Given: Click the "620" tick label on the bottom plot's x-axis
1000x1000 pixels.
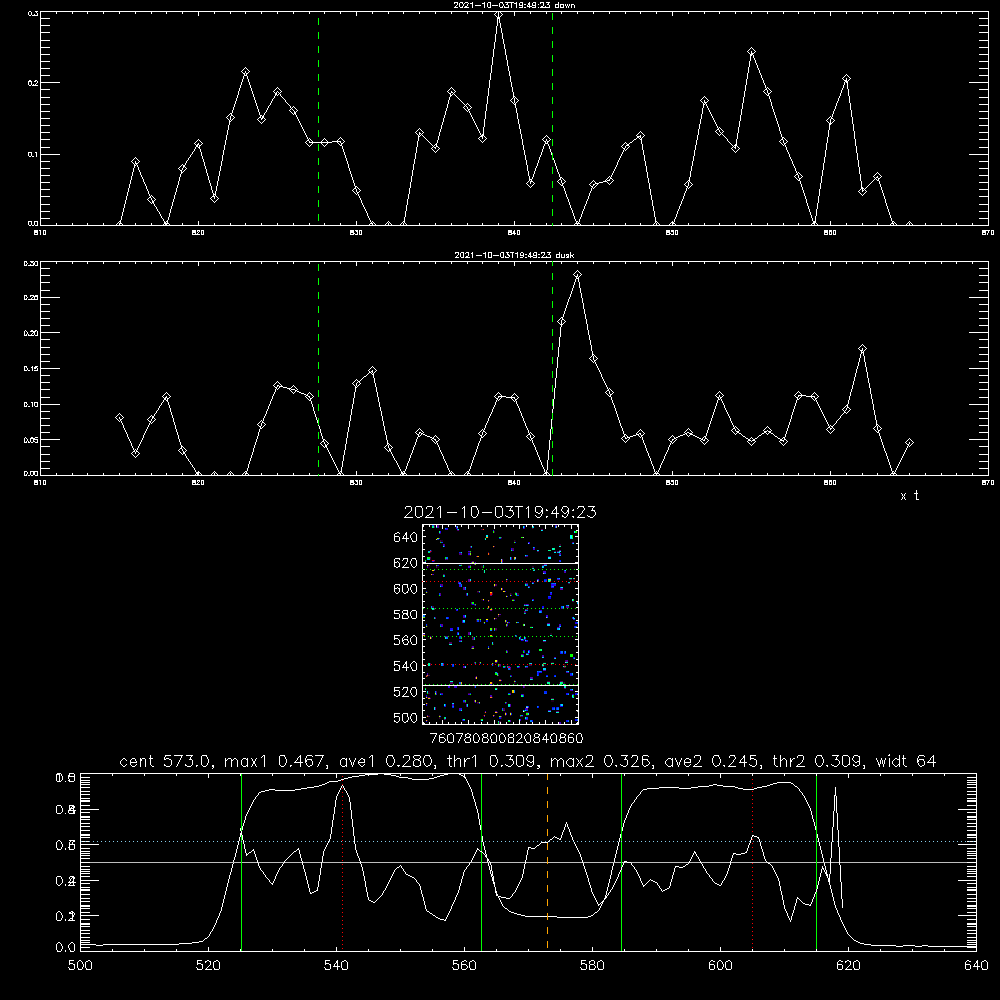Looking at the screenshot, I should (x=848, y=966).
